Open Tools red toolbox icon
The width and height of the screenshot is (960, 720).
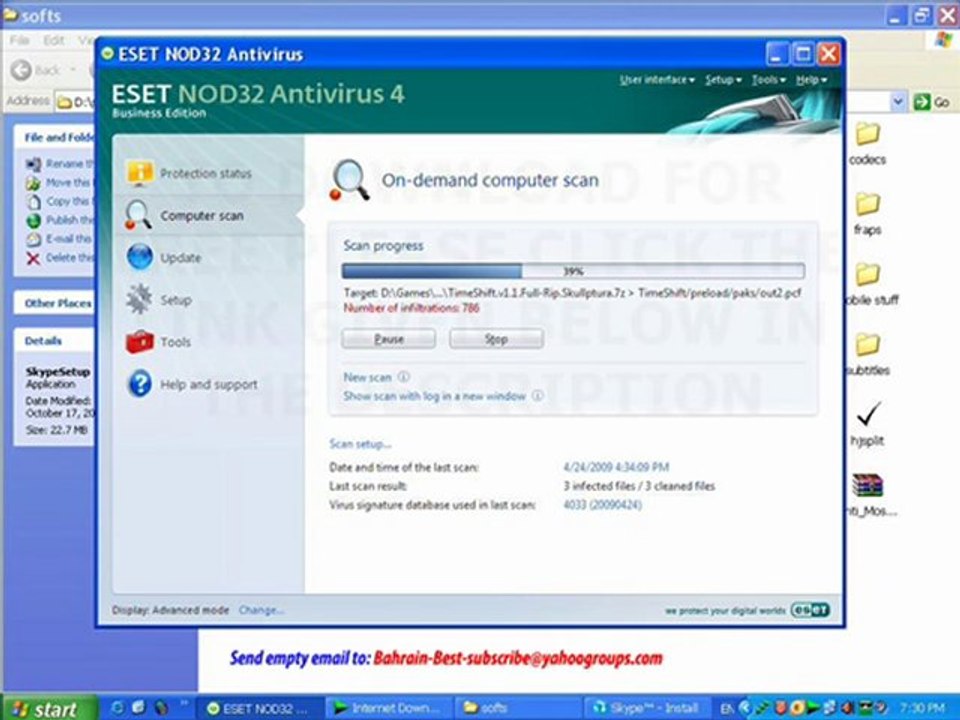tap(140, 342)
